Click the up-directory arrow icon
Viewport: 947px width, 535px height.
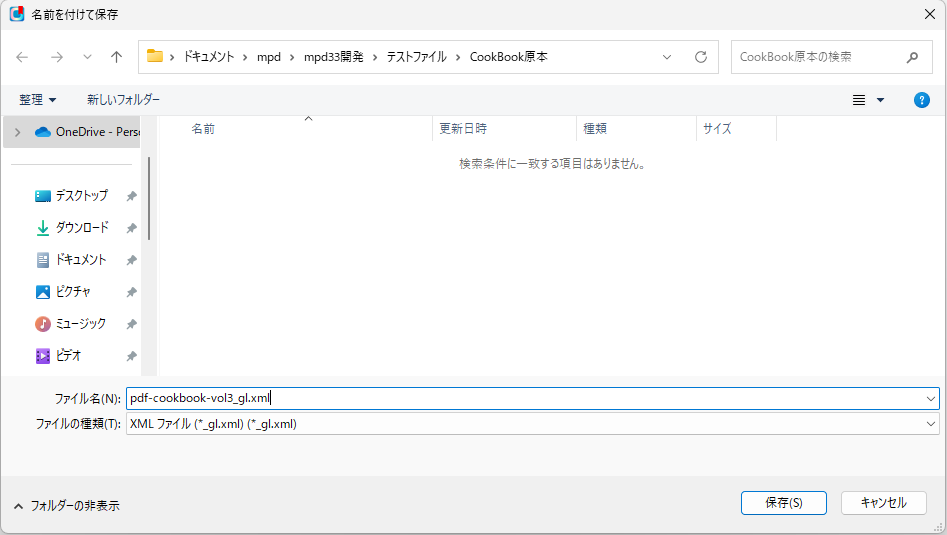[116, 57]
